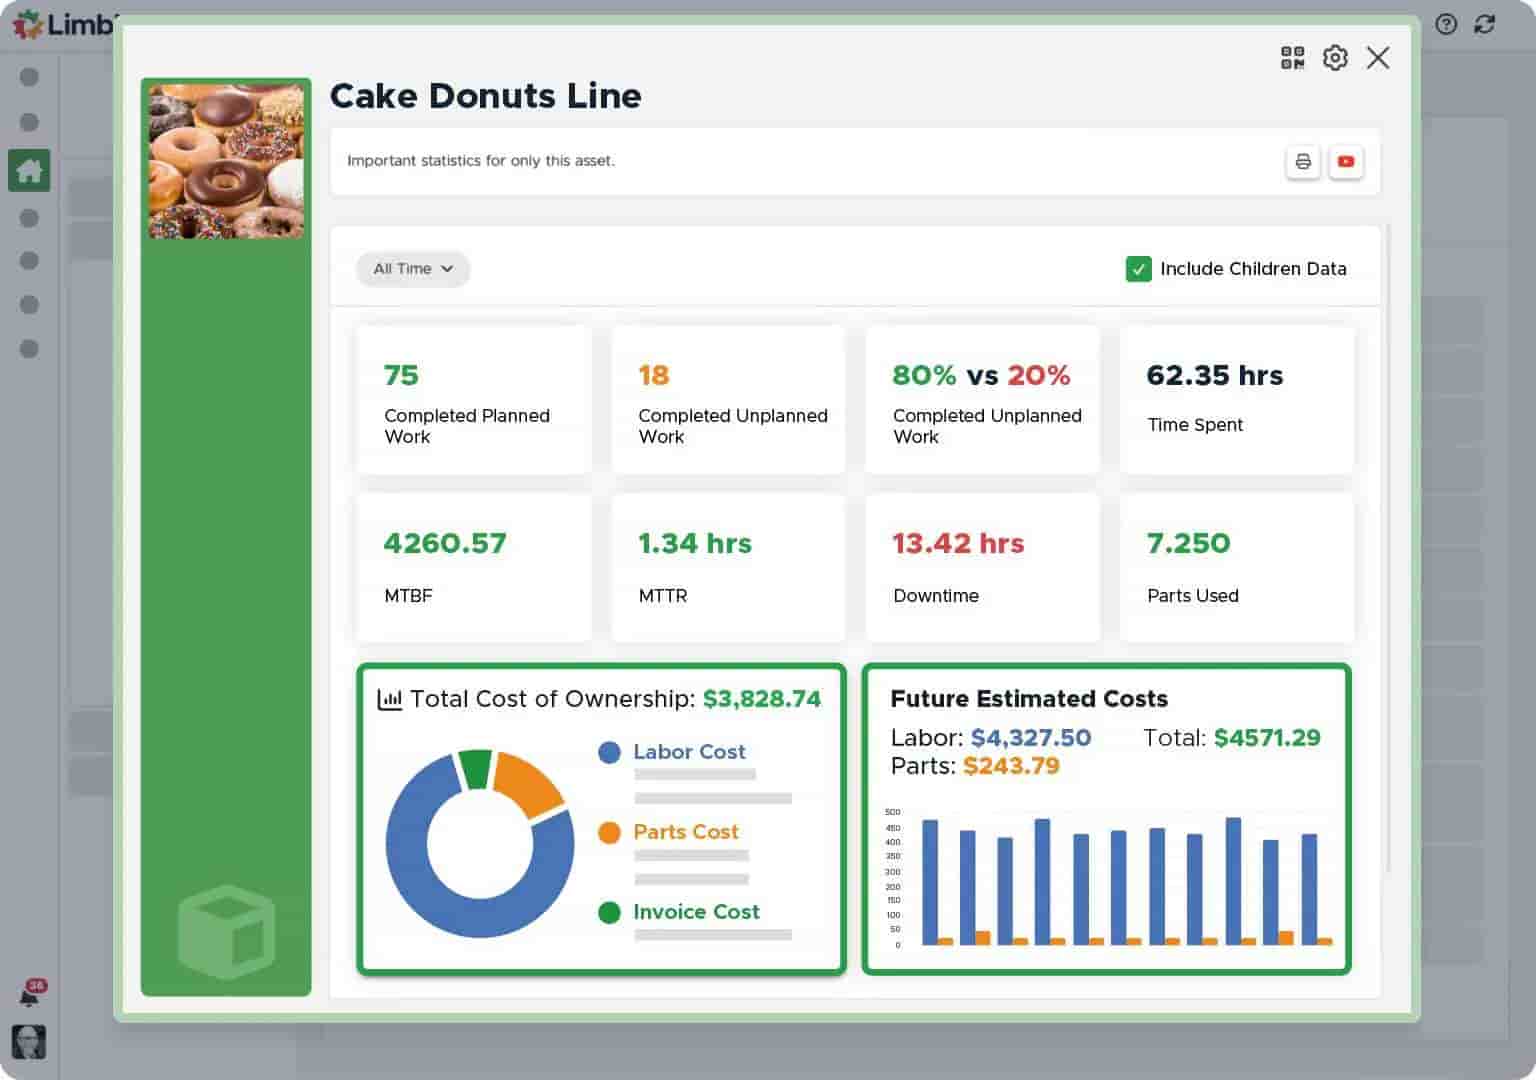Open the QR code icon

click(1292, 58)
